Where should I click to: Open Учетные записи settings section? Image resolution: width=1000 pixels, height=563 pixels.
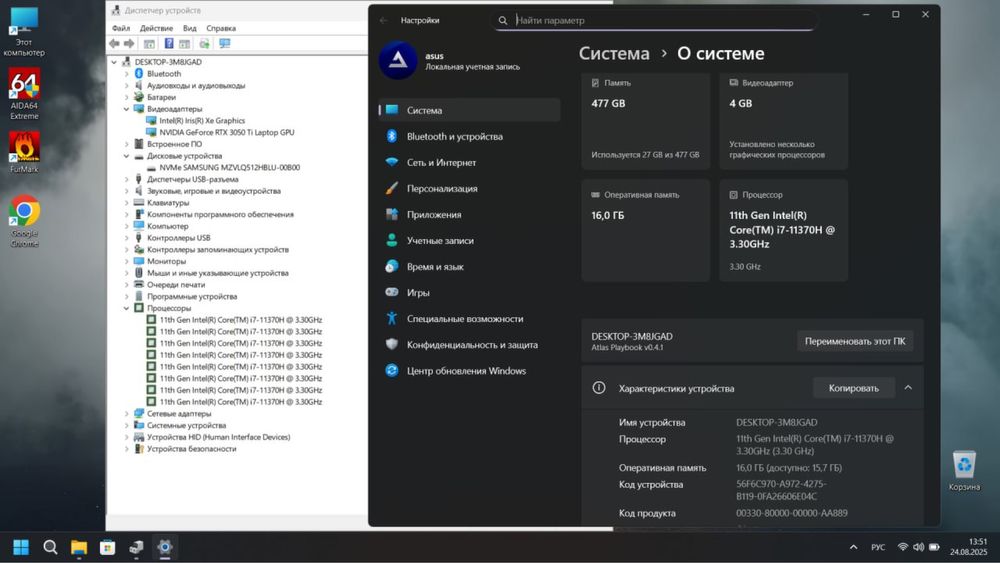point(469,241)
